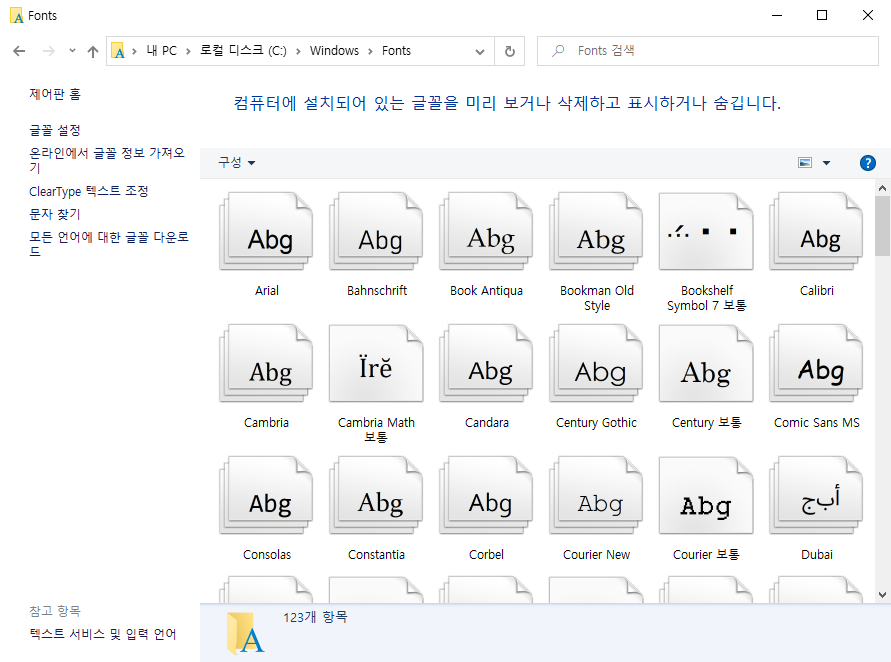This screenshot has width=891, height=662.
Task: Click the blue help question mark icon
Action: click(x=867, y=163)
